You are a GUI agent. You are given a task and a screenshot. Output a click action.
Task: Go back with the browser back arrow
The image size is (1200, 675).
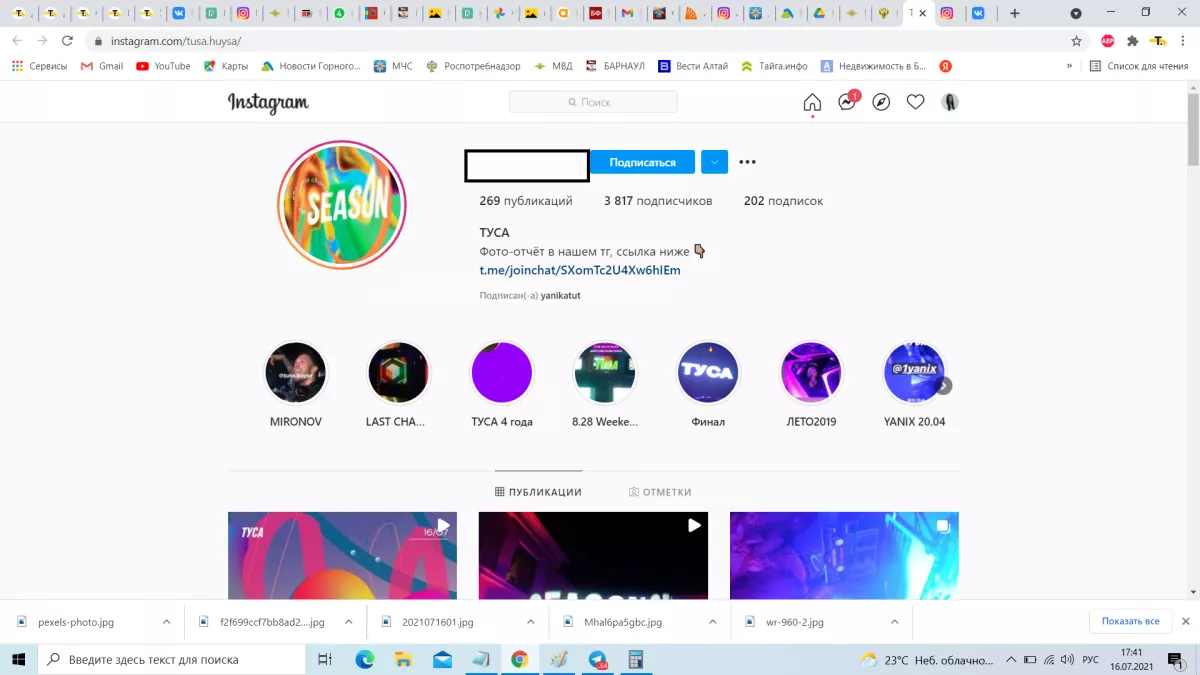pyautogui.click(x=16, y=41)
